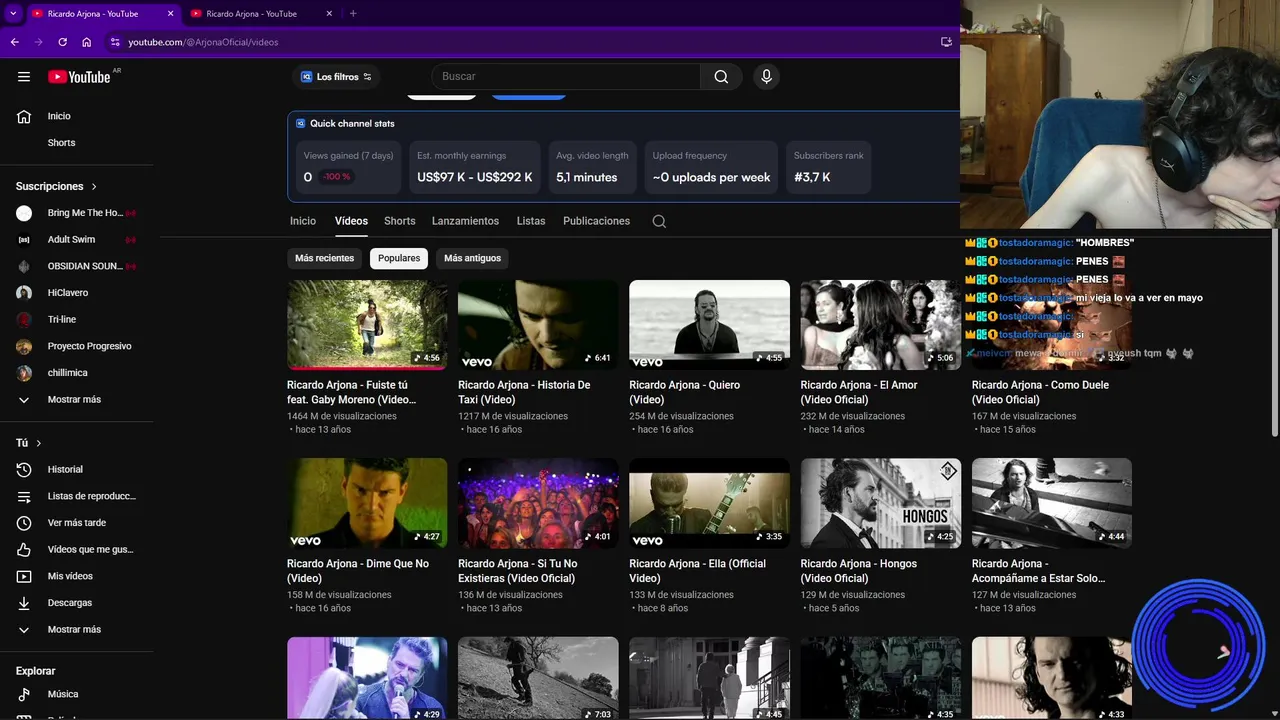Viewport: 1280px width, 720px height.
Task: Select the Más antiguos sort chip
Action: (x=472, y=258)
